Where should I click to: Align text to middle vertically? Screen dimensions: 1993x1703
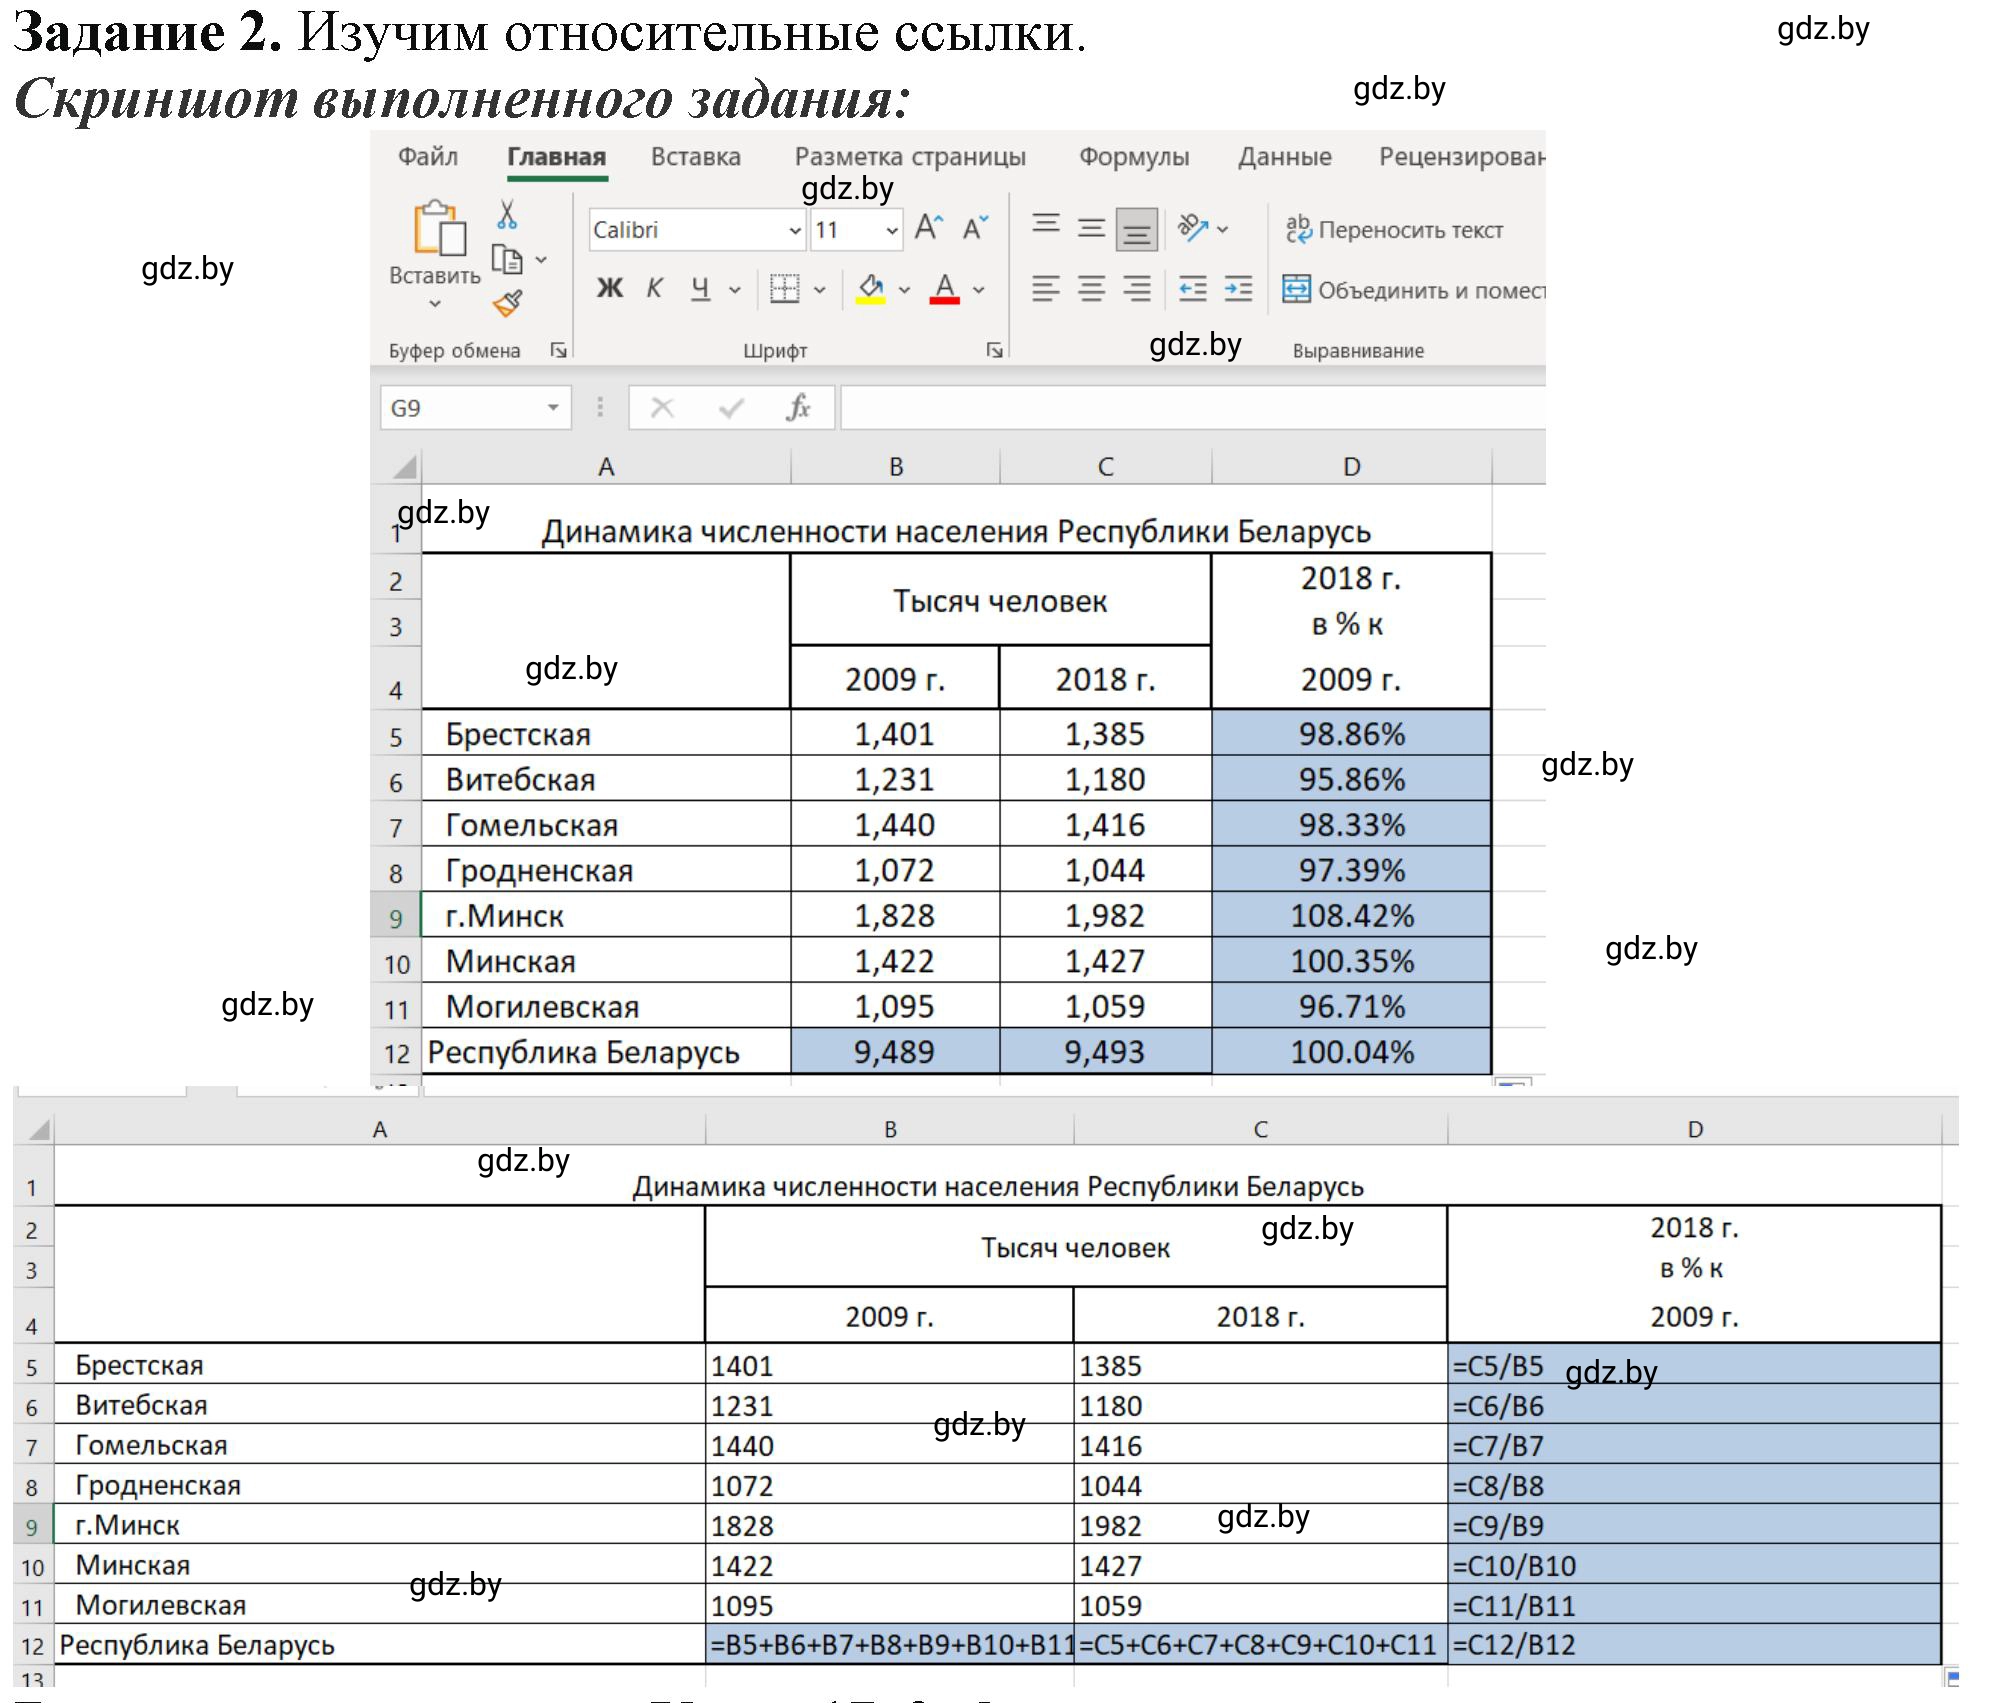(x=1091, y=229)
